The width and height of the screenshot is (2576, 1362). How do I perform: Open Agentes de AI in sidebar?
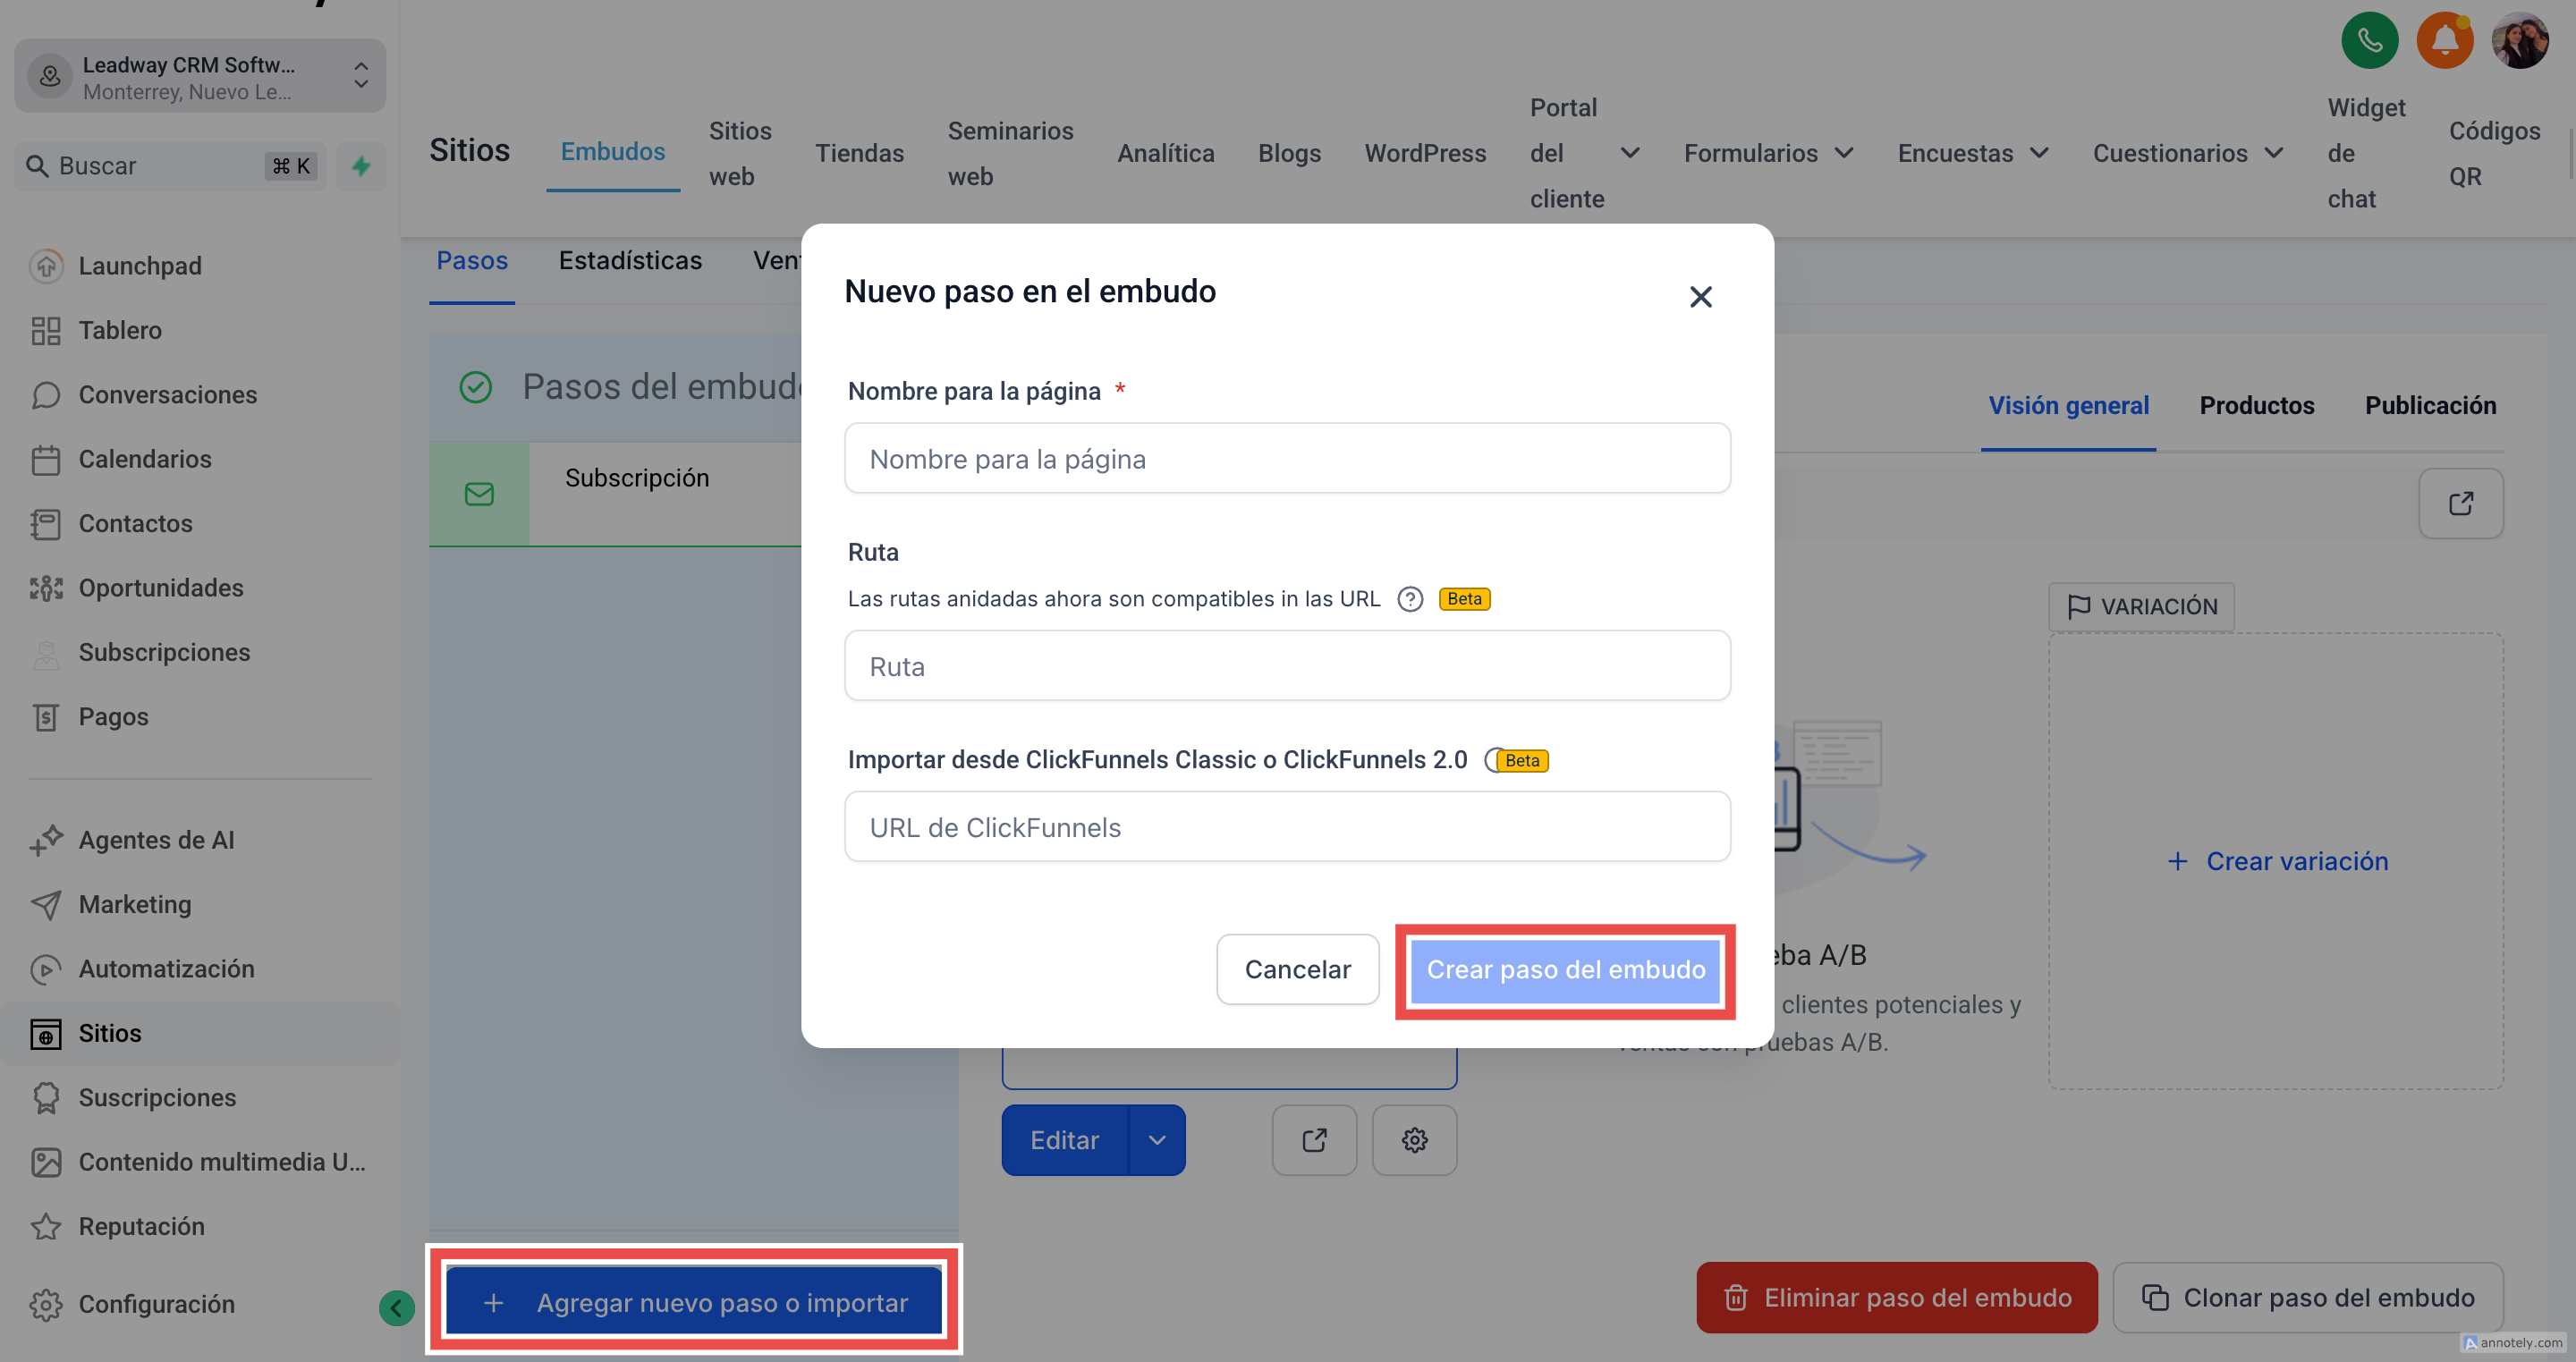(x=156, y=840)
